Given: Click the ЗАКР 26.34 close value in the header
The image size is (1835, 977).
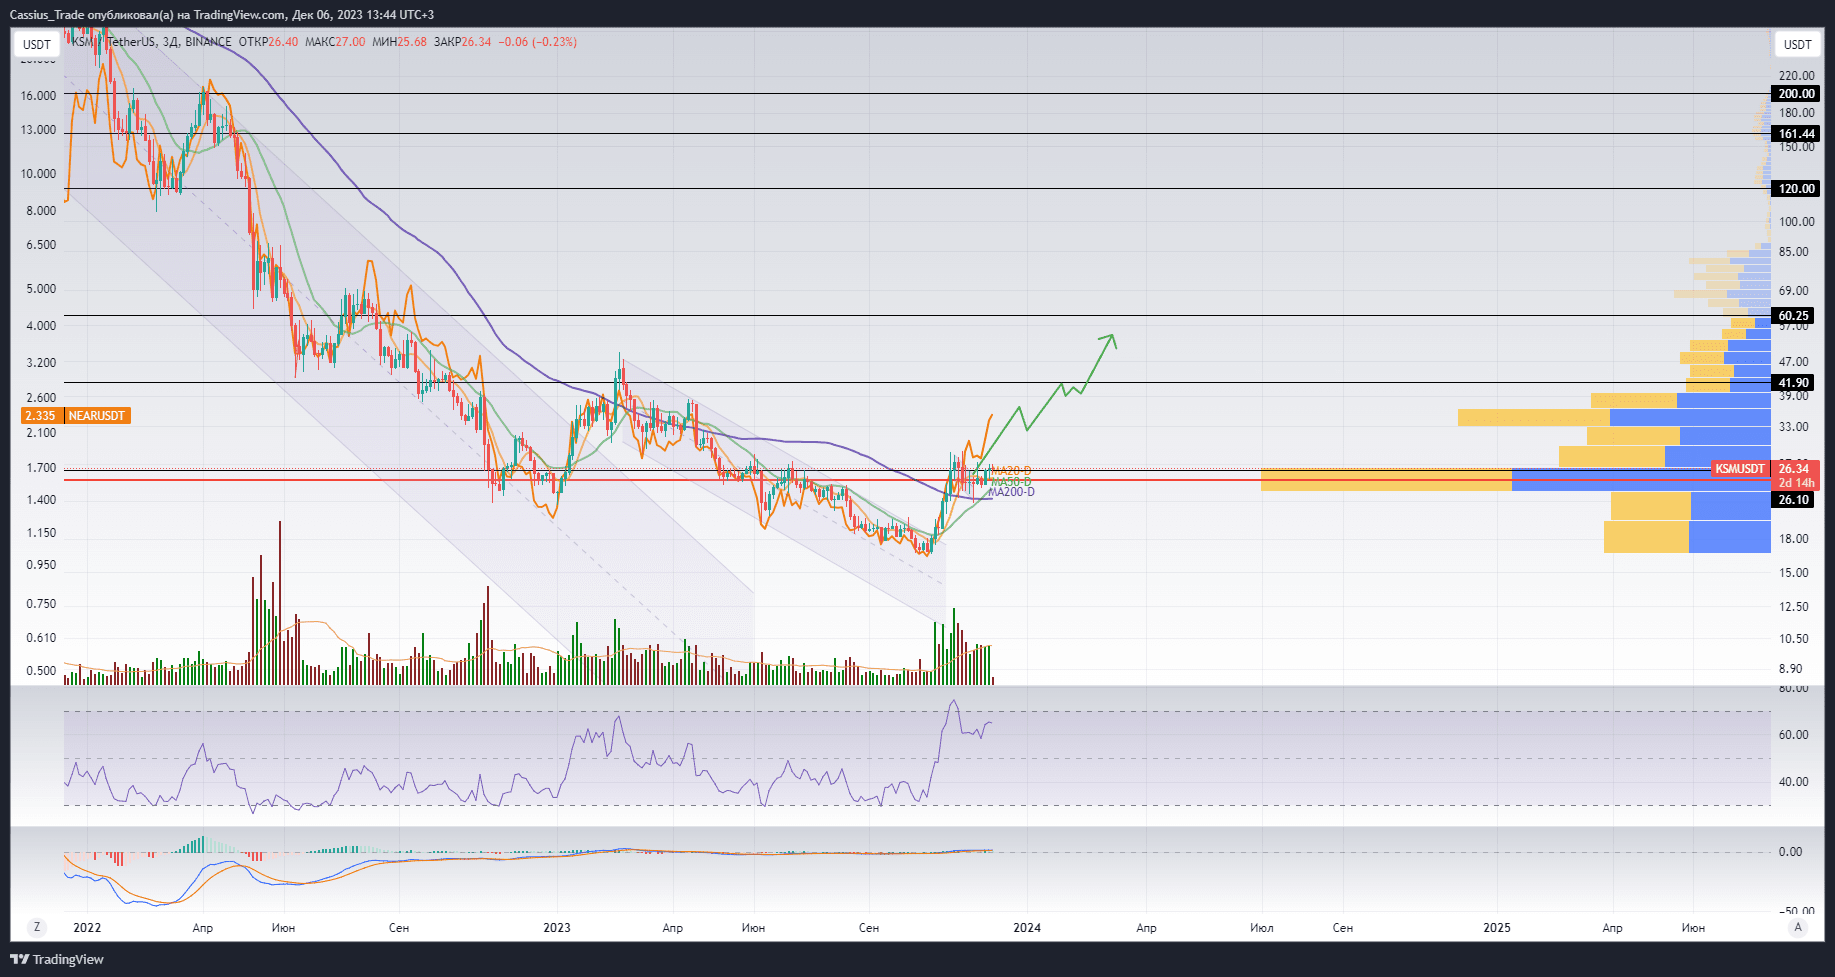Looking at the screenshot, I should pos(462,42).
